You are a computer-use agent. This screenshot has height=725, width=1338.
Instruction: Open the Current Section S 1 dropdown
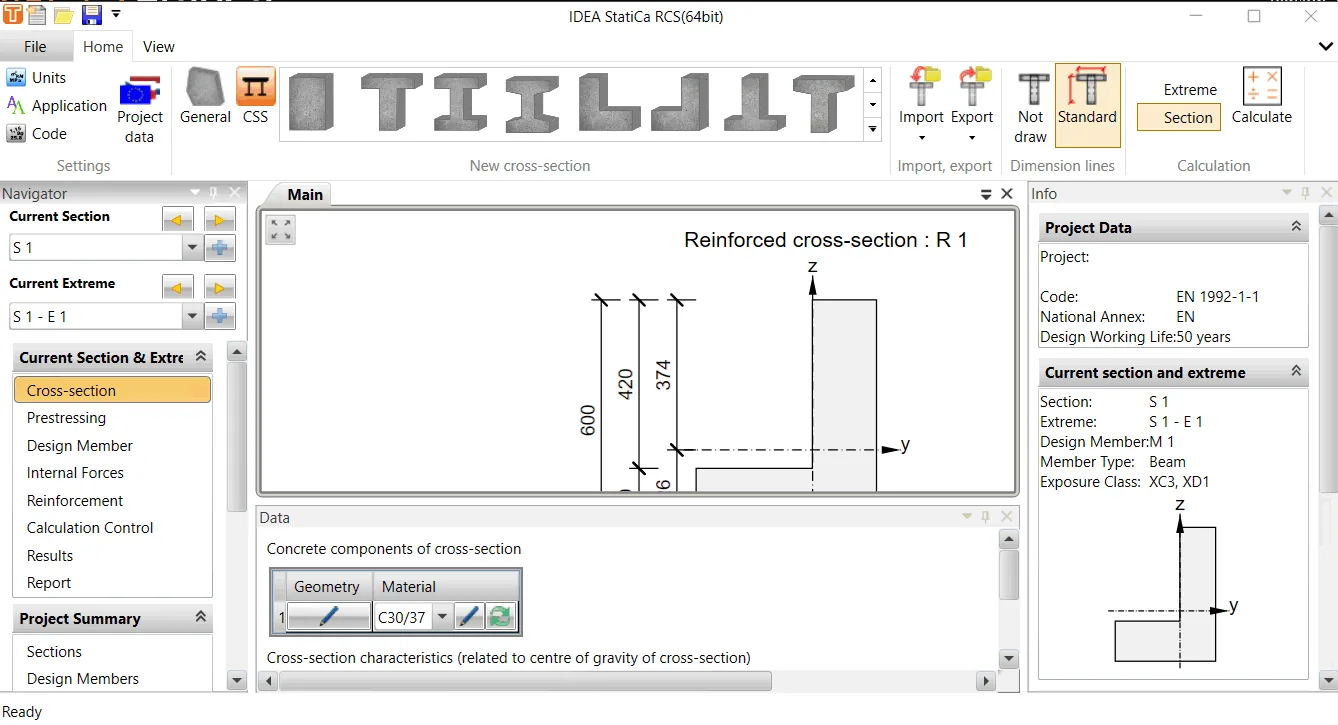coord(192,247)
